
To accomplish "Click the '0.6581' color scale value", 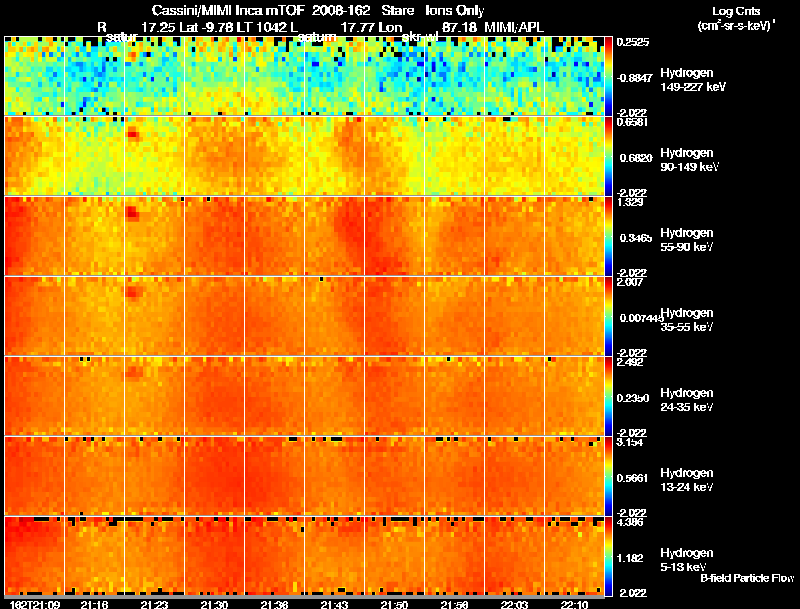I will point(633,122).
